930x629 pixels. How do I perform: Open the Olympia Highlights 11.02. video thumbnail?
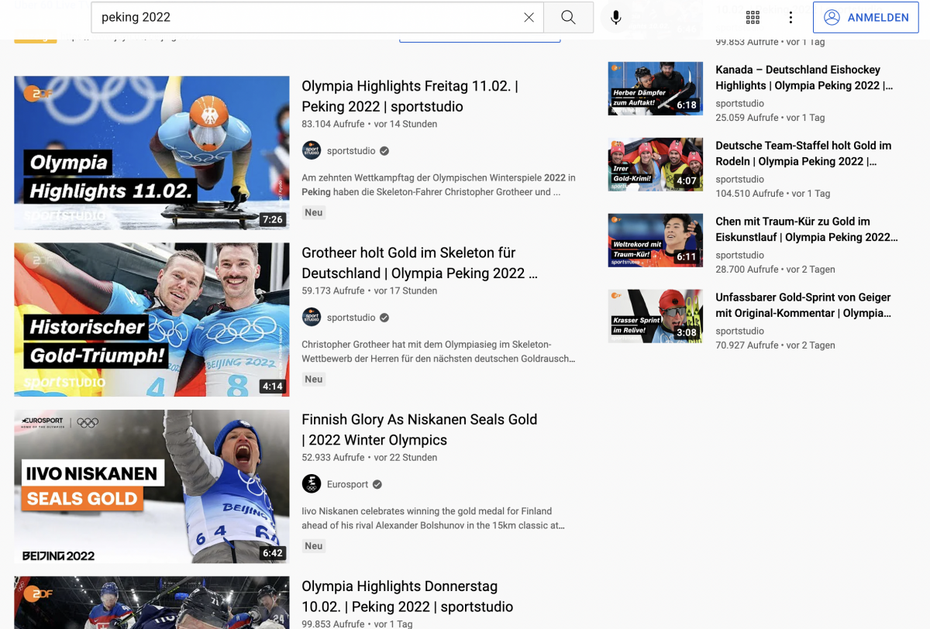point(152,152)
